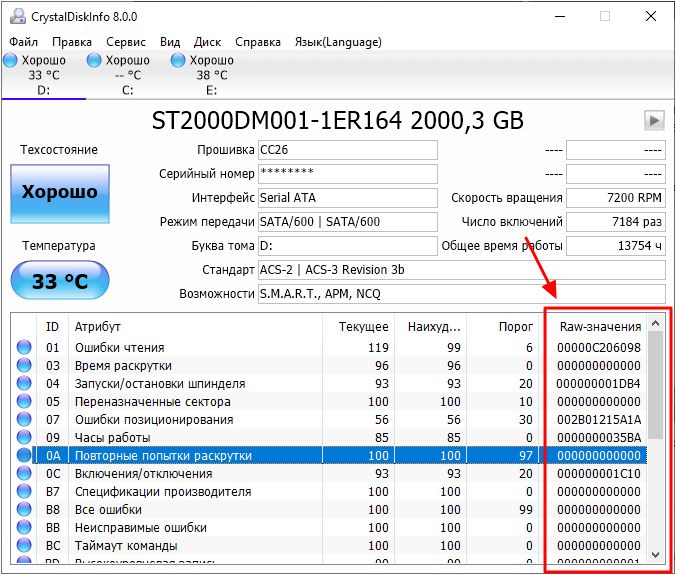This screenshot has width=676, height=575.
Task: Click the Атрибут column header
Action: coord(195,327)
